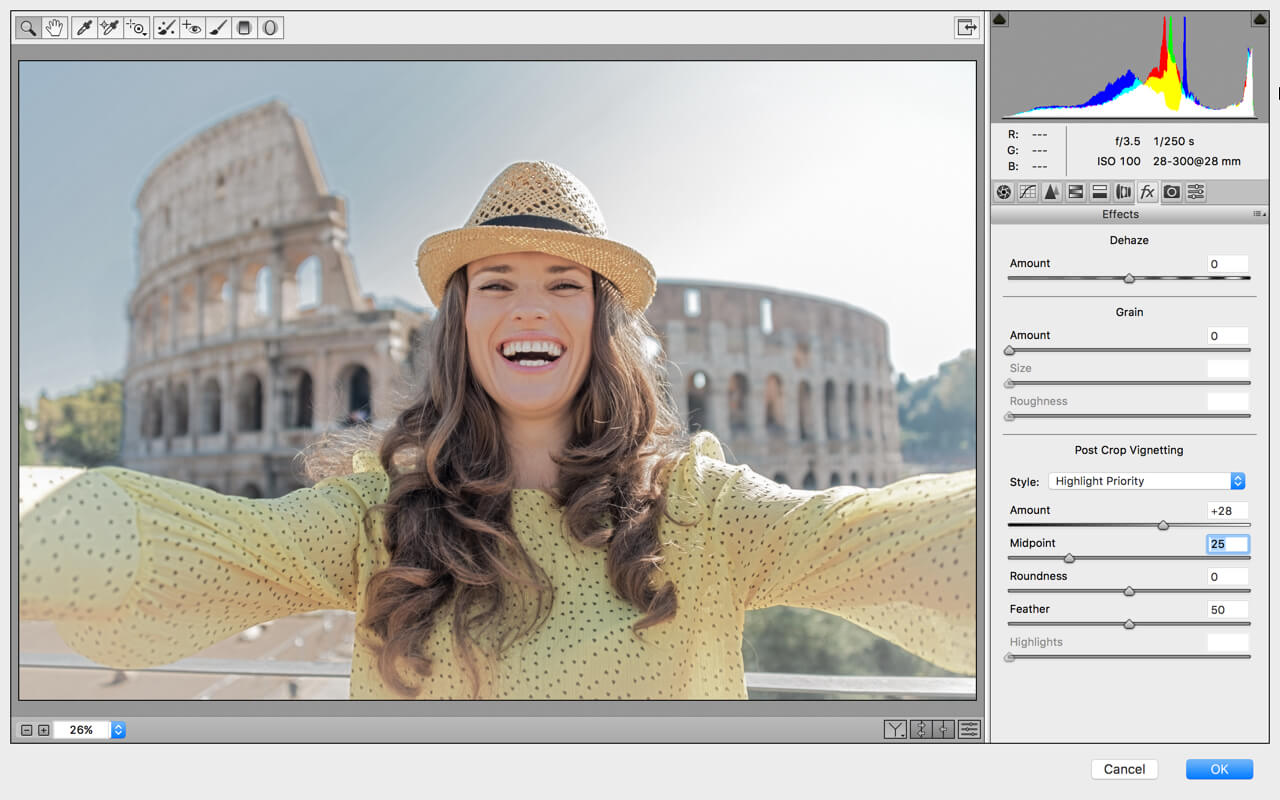Adjust the Vignetting Amount slider
The height and width of the screenshot is (800, 1280).
pos(1163,525)
